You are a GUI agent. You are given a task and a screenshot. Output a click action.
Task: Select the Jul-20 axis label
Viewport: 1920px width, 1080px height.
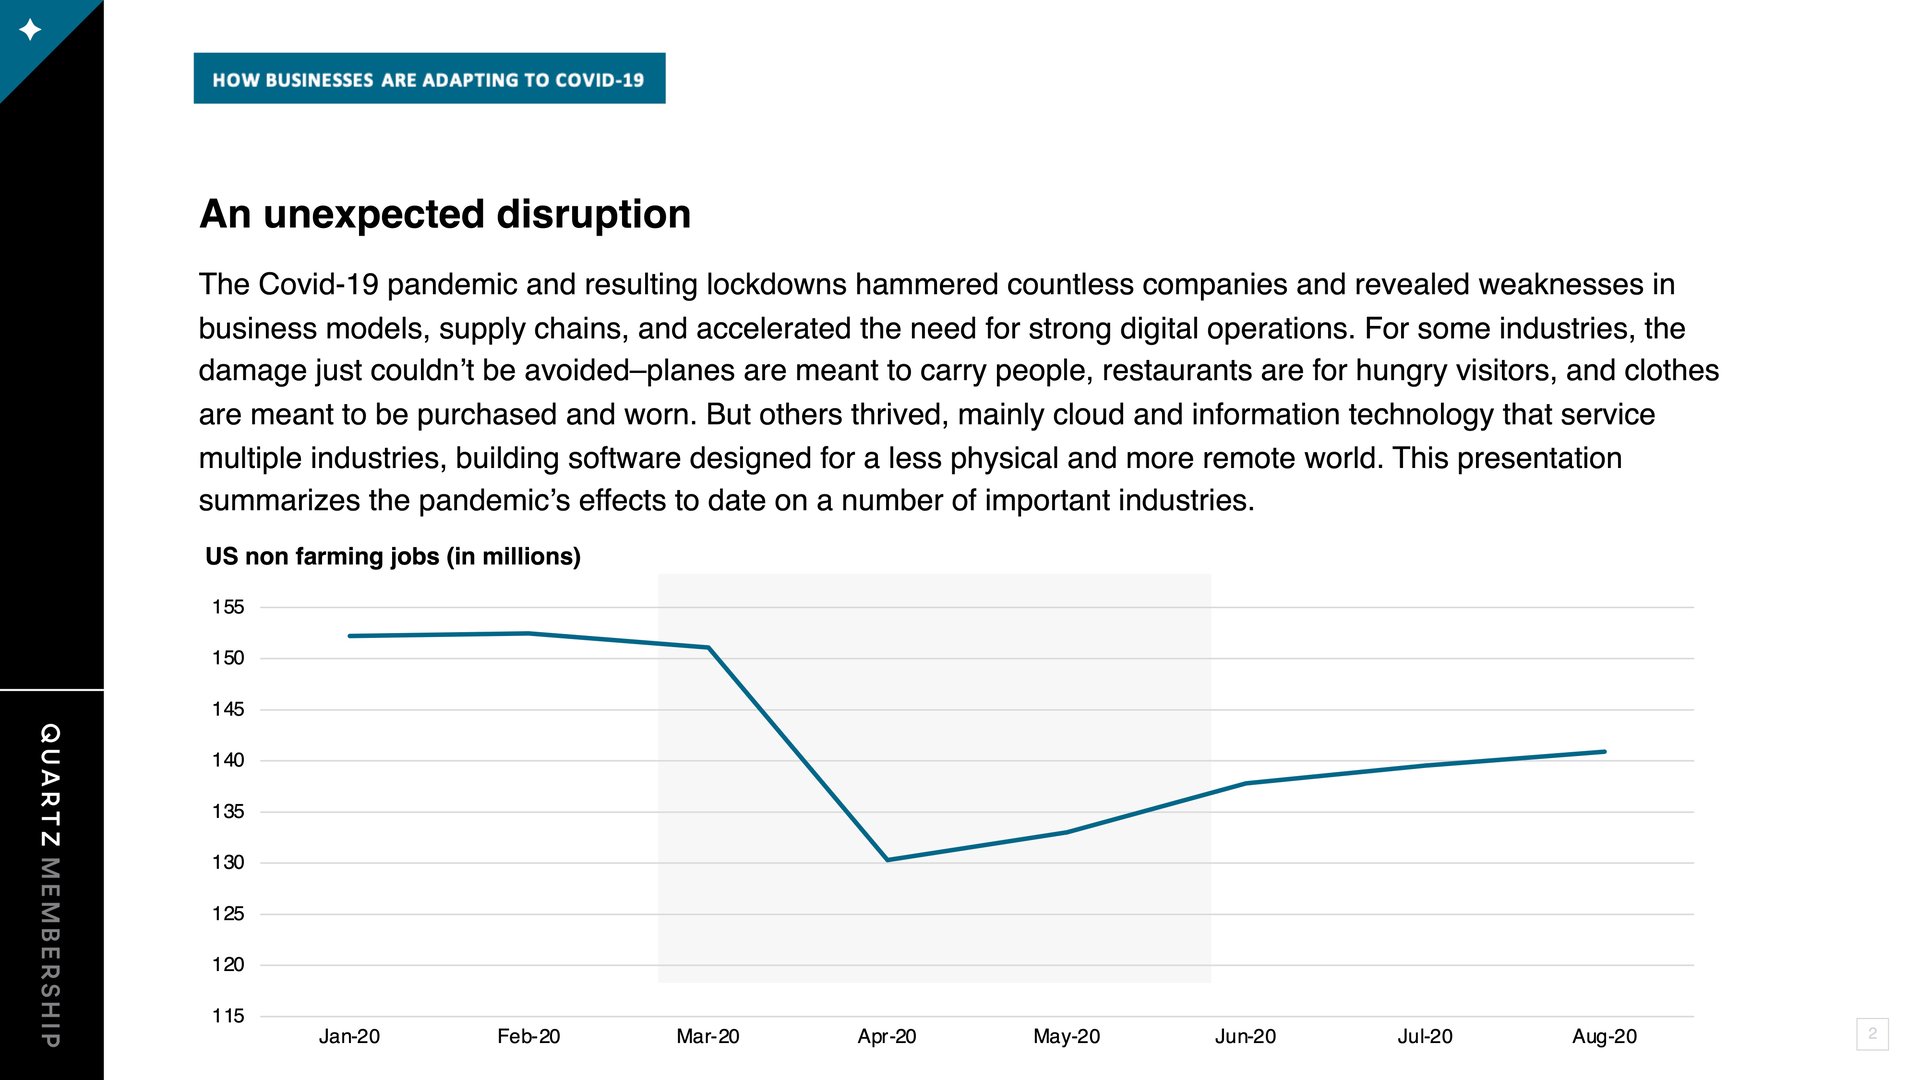pyautogui.click(x=1425, y=1036)
